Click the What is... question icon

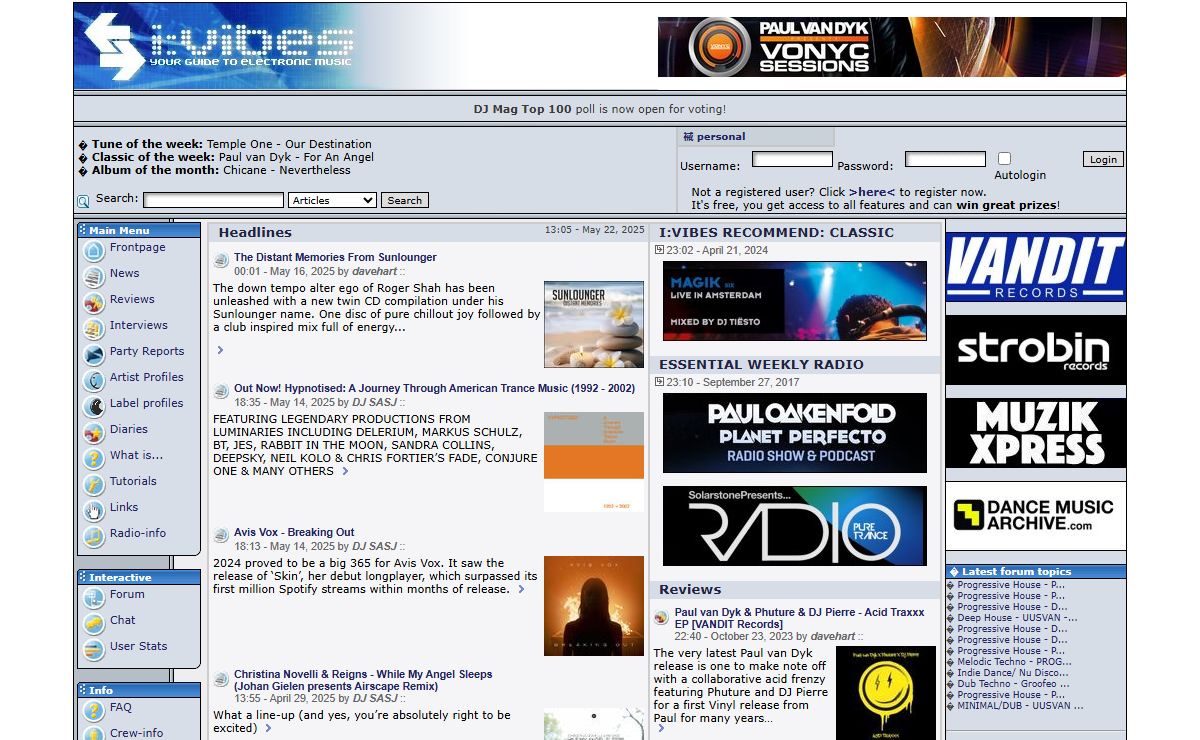click(x=94, y=458)
